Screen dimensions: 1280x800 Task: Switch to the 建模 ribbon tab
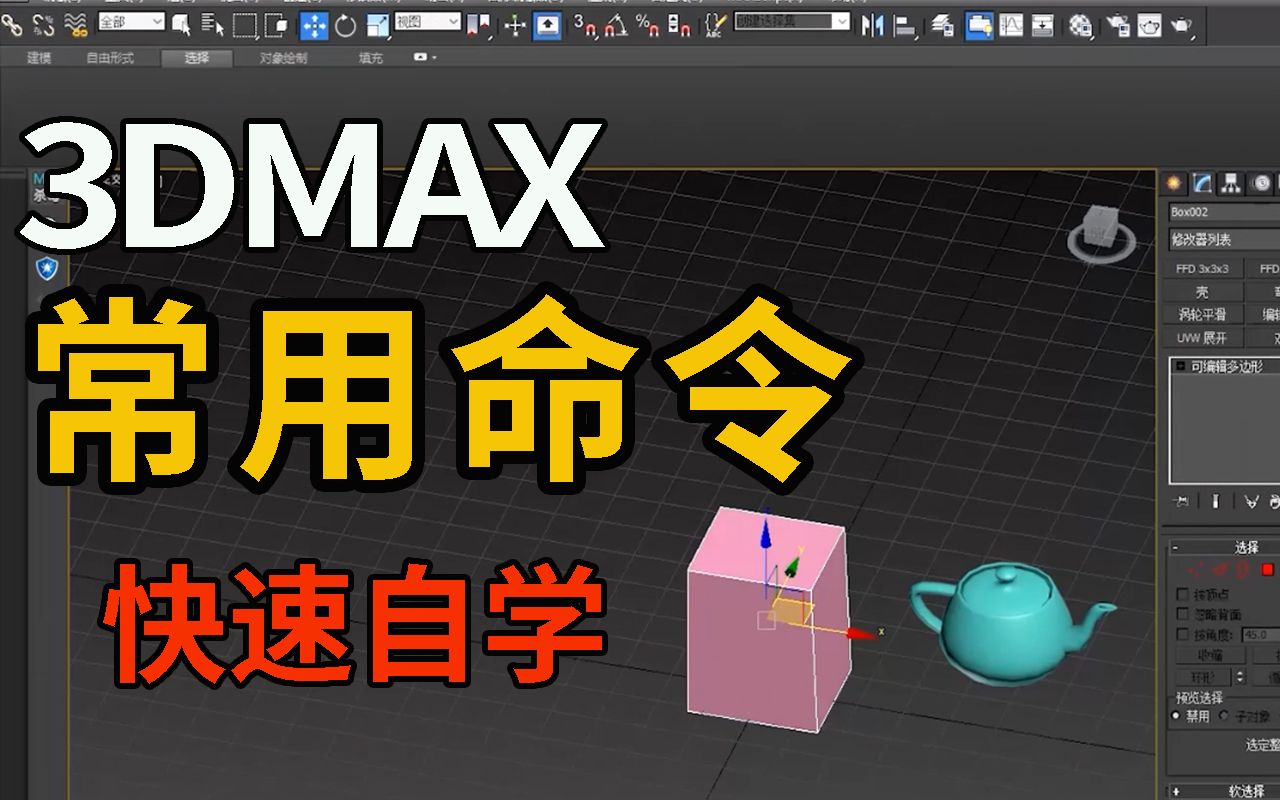[39, 58]
